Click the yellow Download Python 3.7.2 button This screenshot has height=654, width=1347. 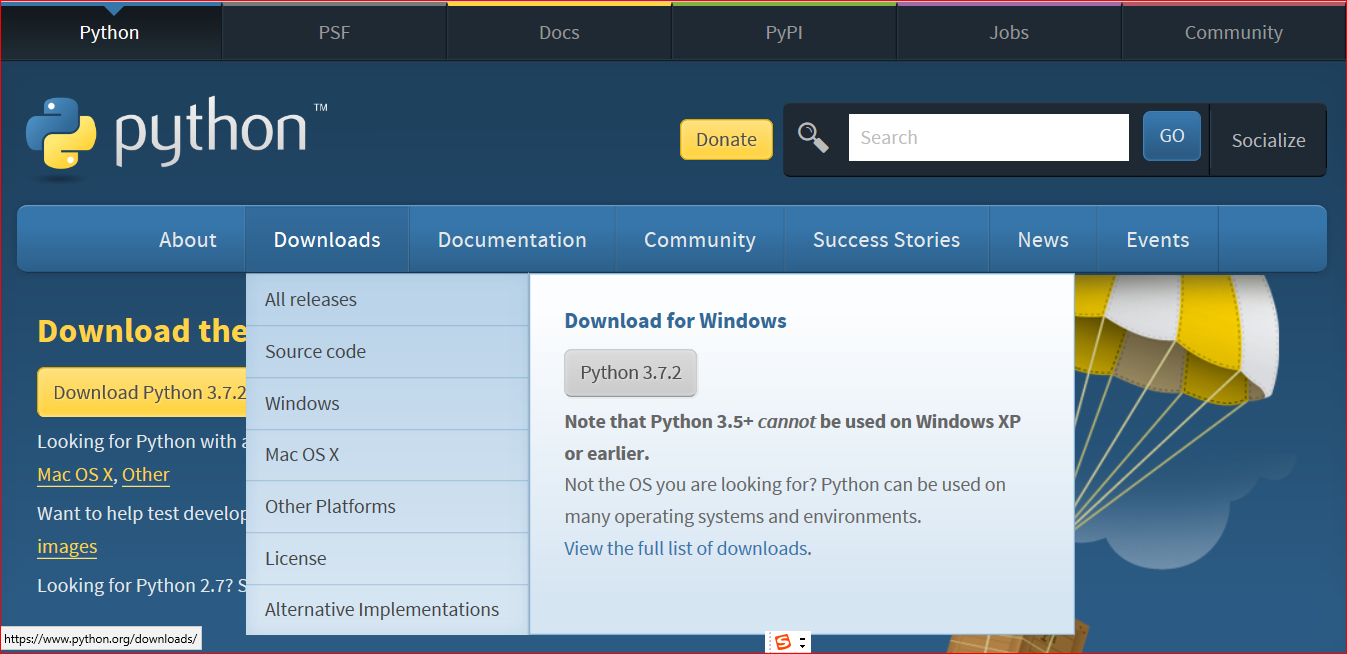[142, 392]
